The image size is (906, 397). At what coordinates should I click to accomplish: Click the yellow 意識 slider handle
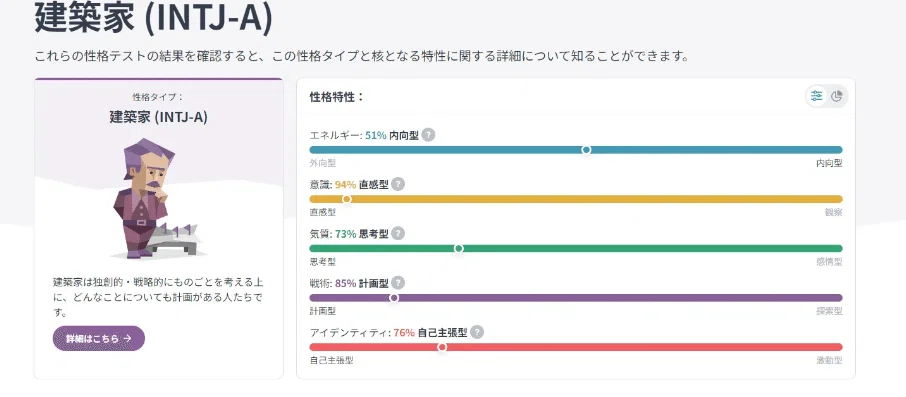coord(347,199)
